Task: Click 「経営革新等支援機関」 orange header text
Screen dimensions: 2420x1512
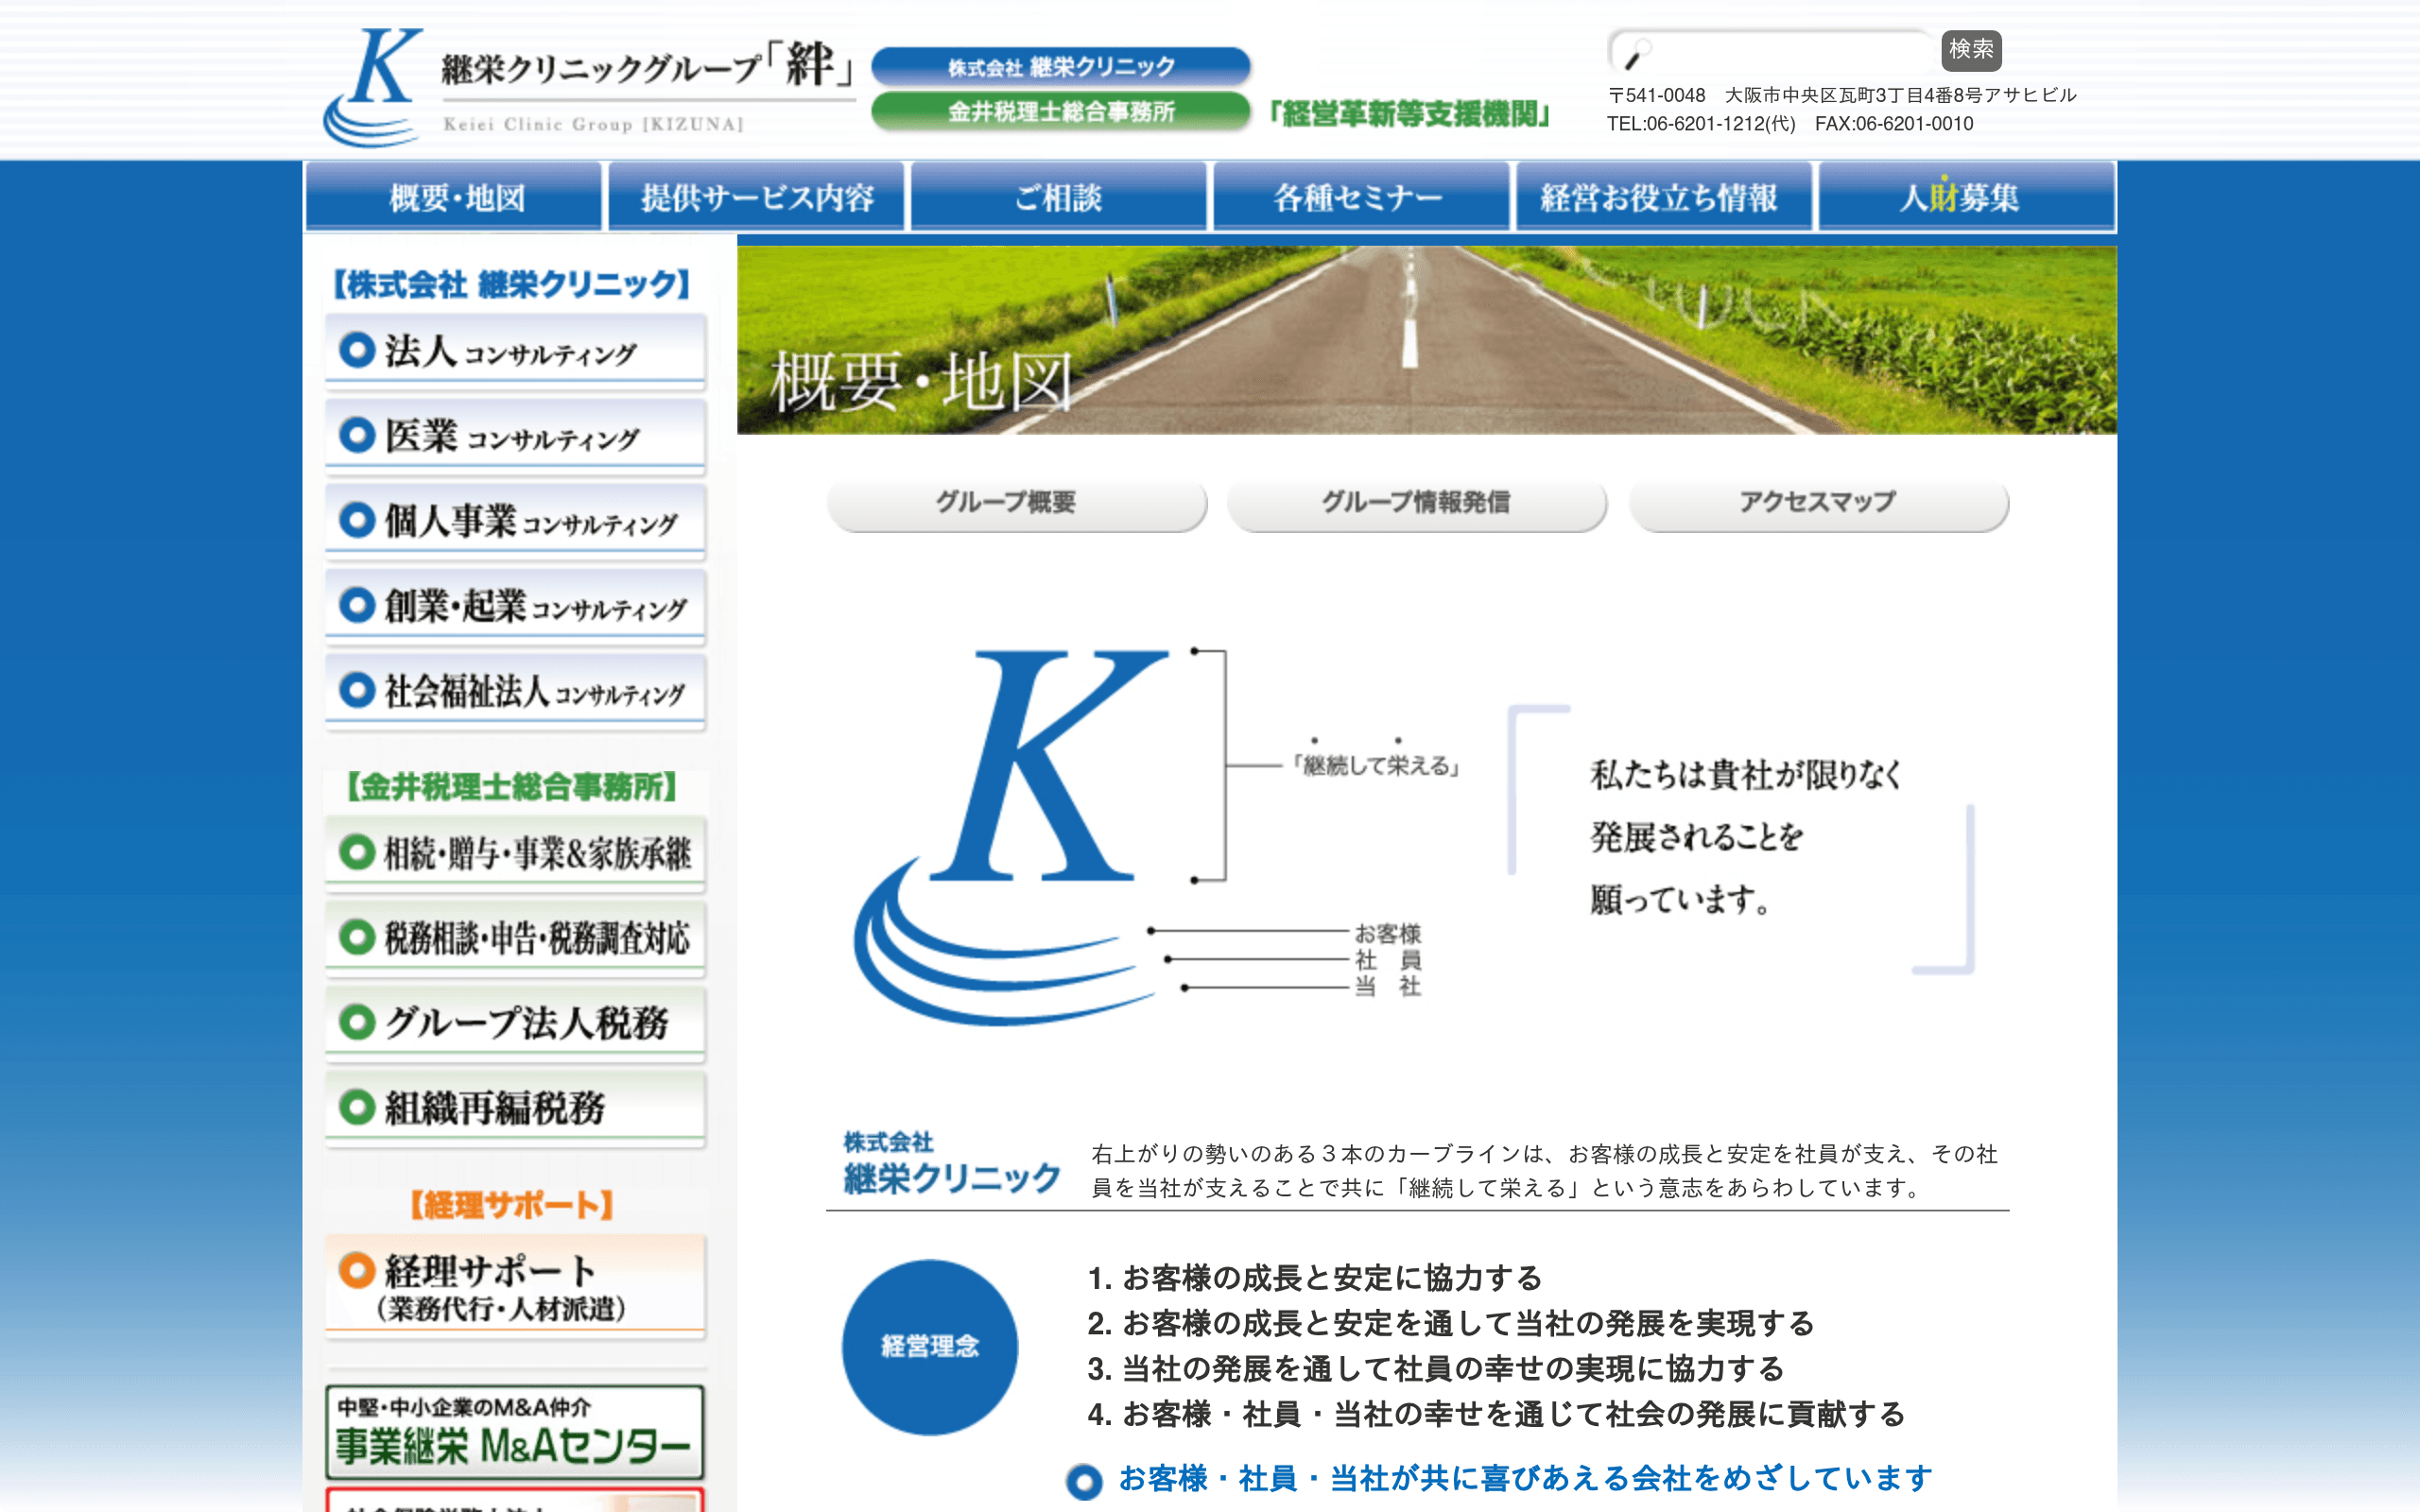Action: (1411, 114)
